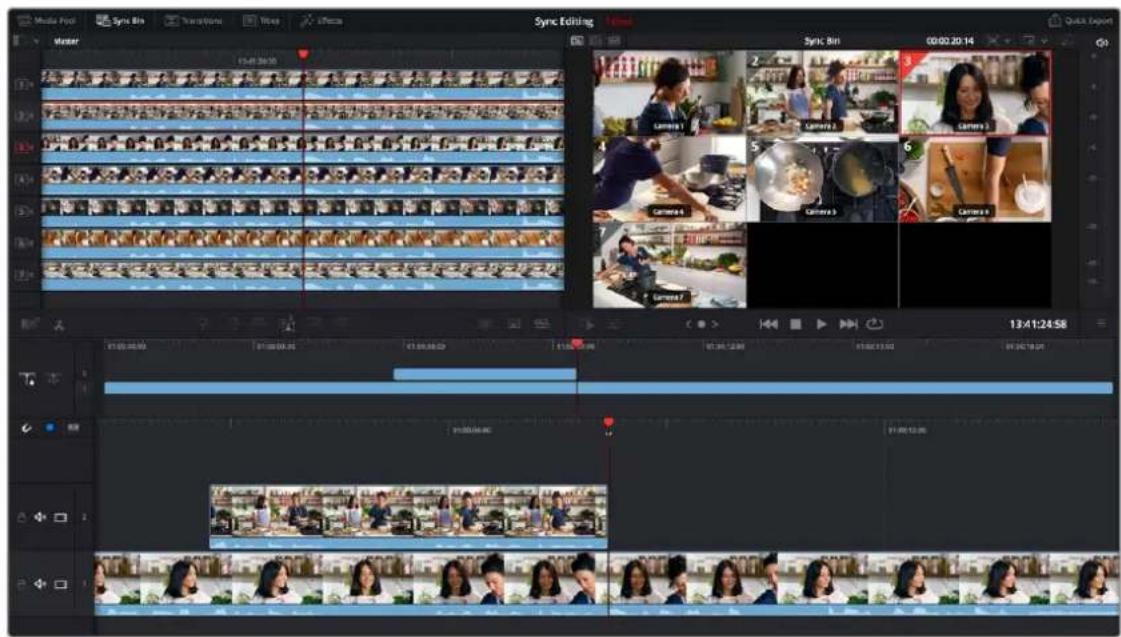
Task: Click the red highlighted camera 3 track icon
Action: pyautogui.click(x=24, y=147)
